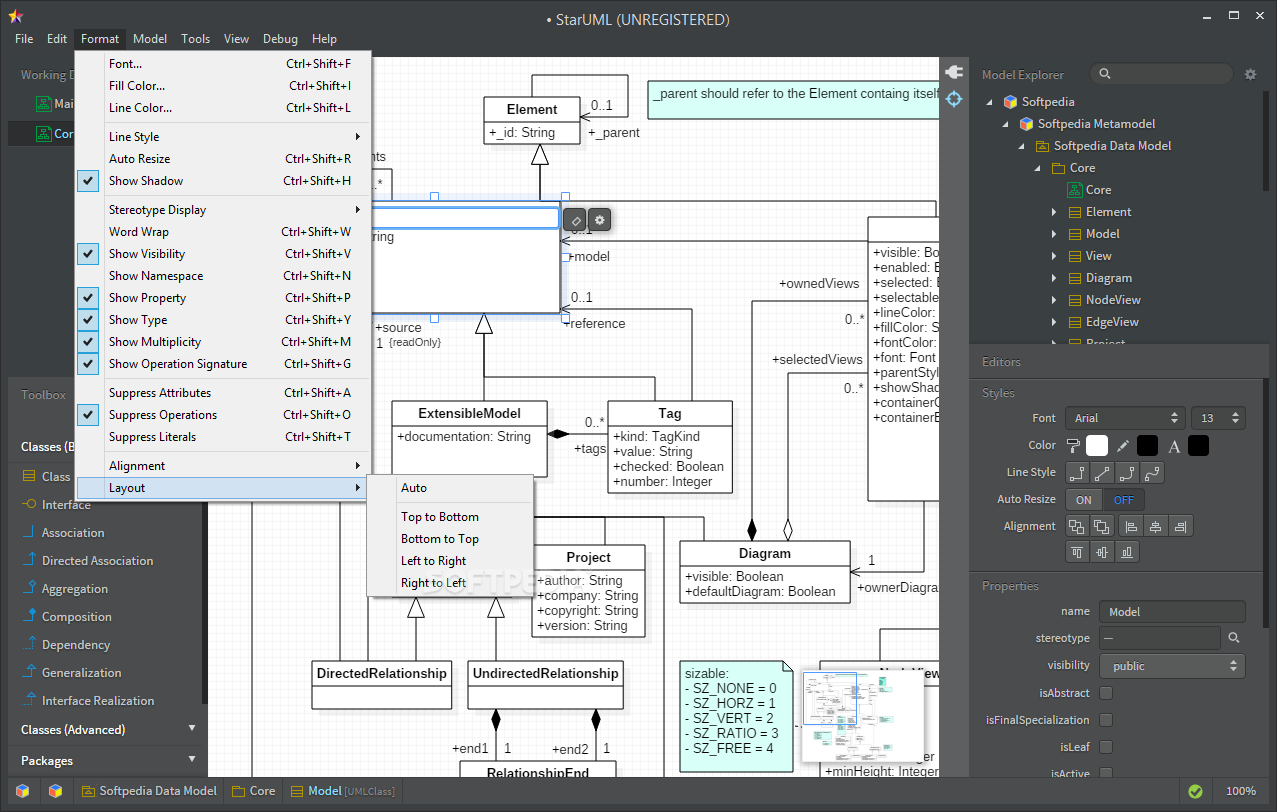Turn Auto Resize OFF

1123,499
